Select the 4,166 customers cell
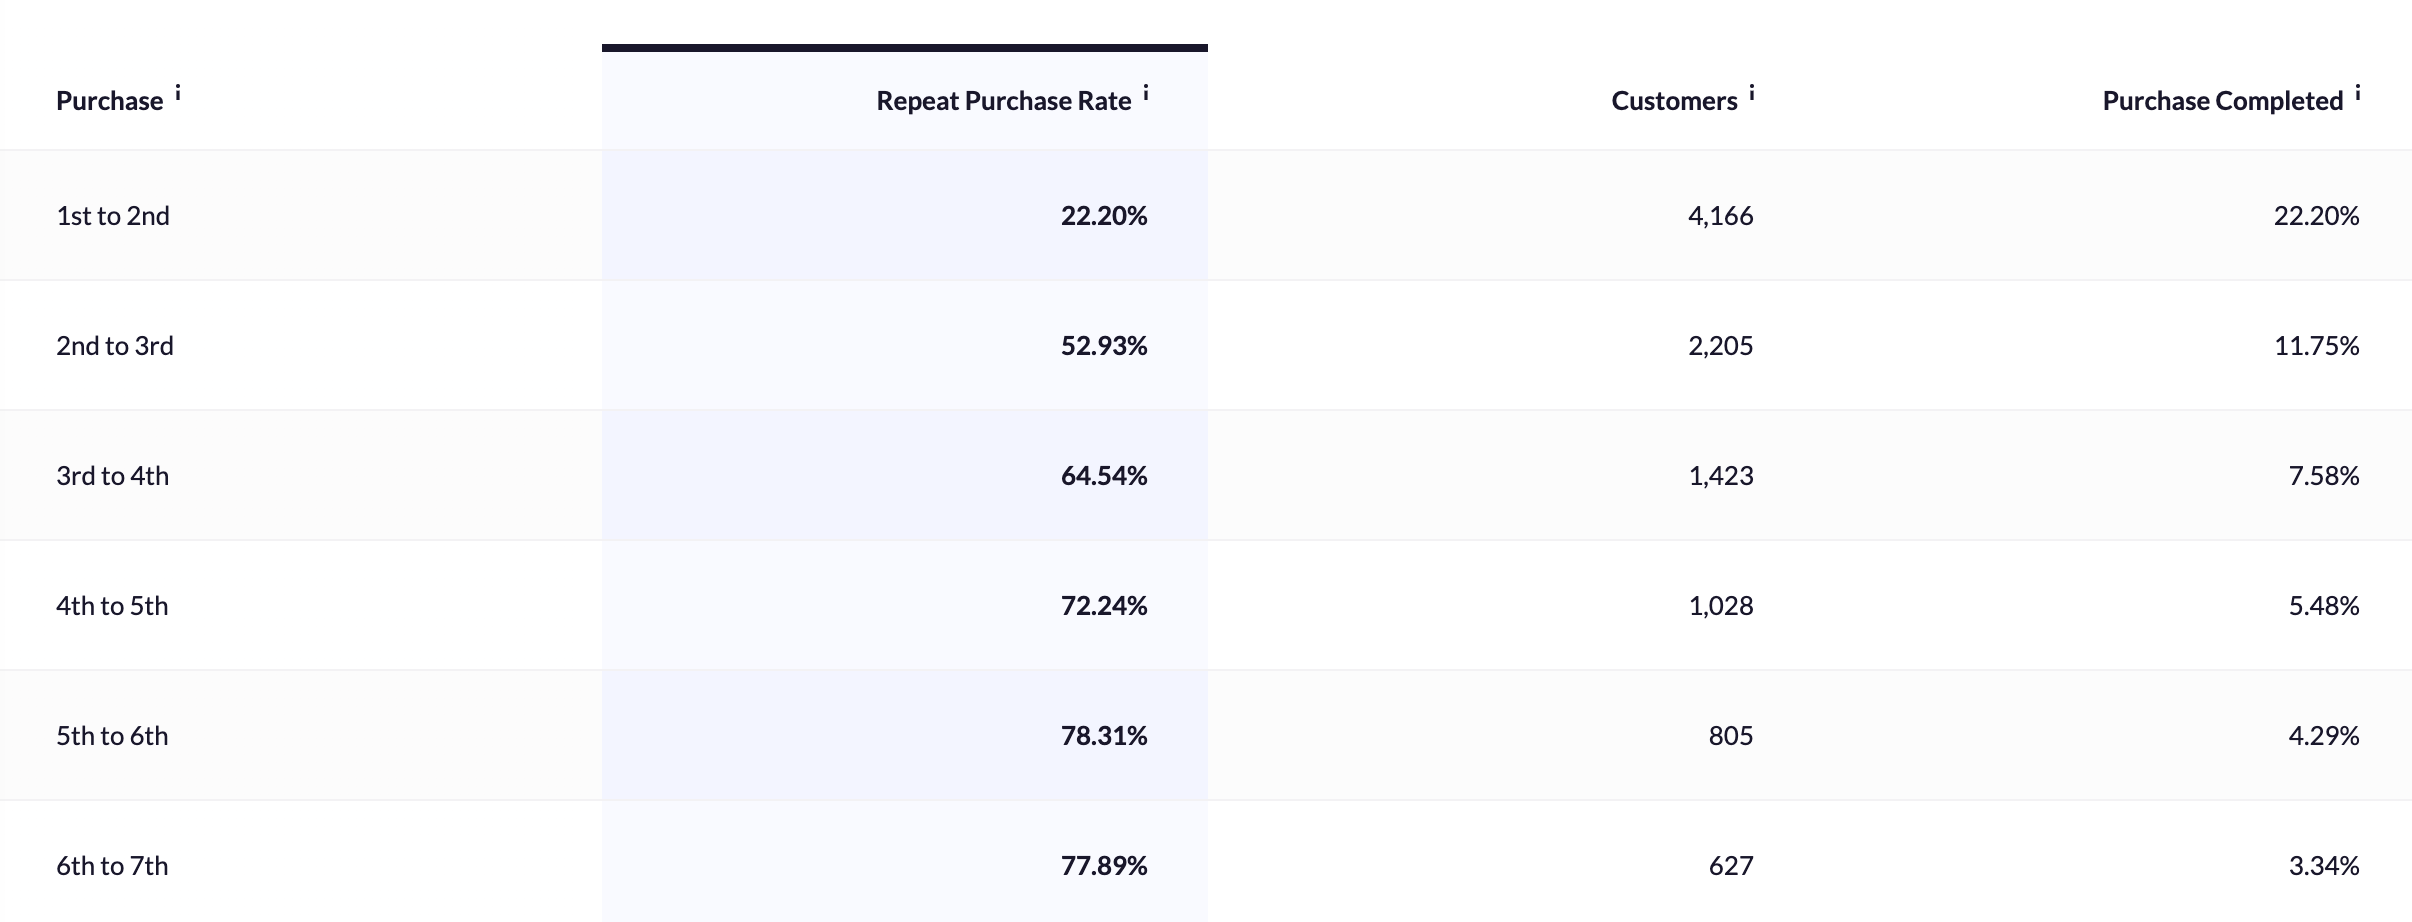 click(x=1720, y=216)
